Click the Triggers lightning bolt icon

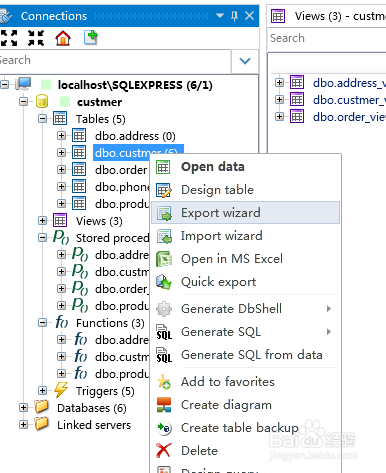point(61,390)
